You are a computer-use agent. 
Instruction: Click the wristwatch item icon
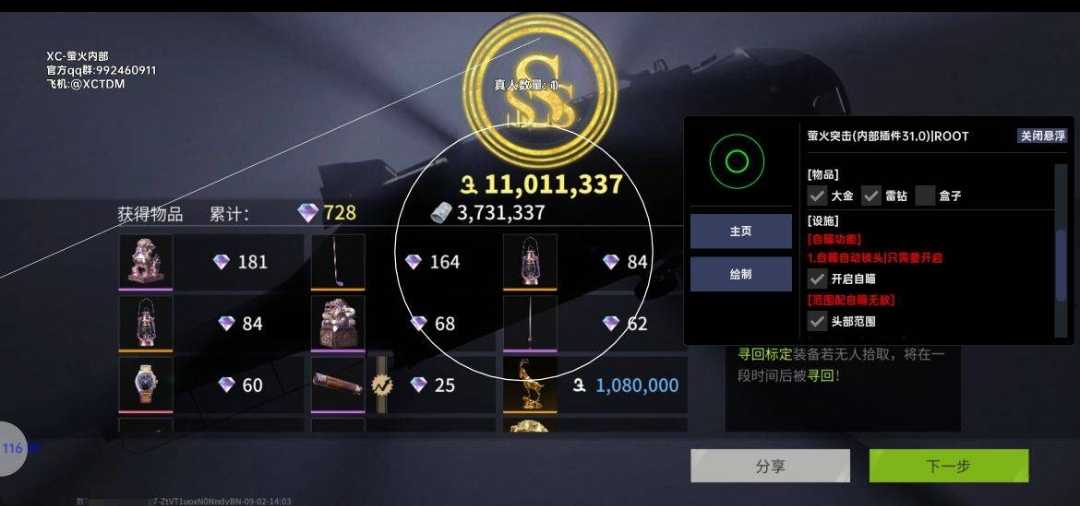[x=145, y=384]
